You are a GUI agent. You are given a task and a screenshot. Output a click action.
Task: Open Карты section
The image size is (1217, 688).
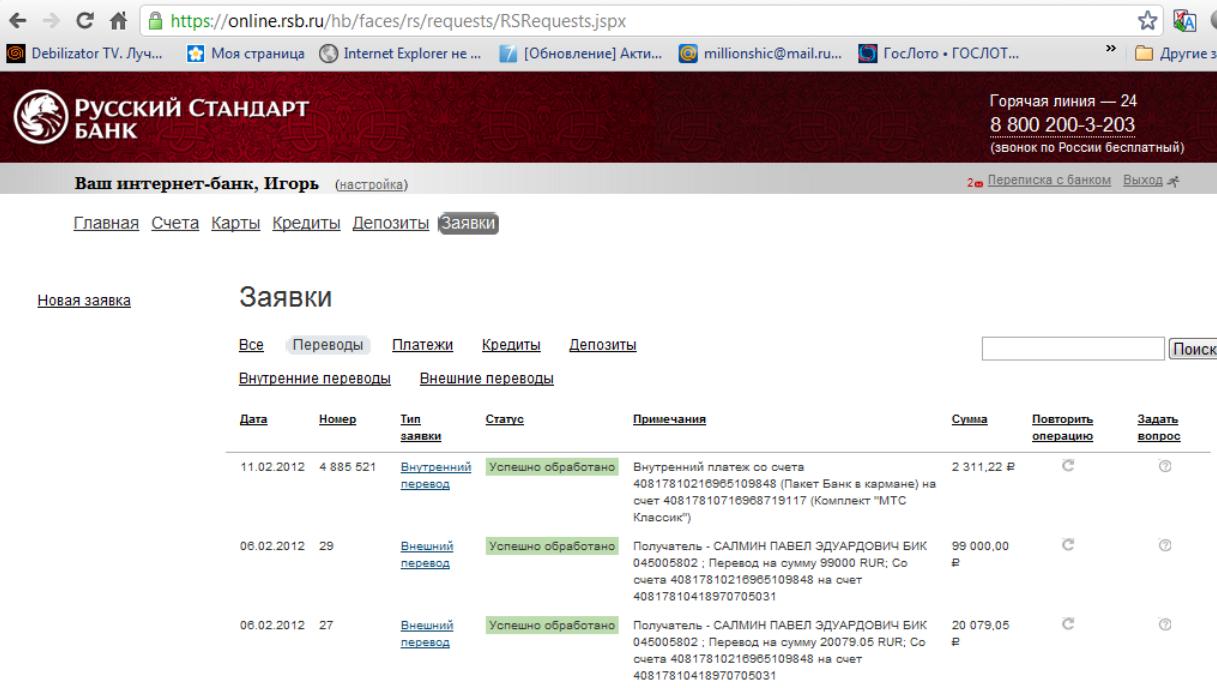(236, 222)
